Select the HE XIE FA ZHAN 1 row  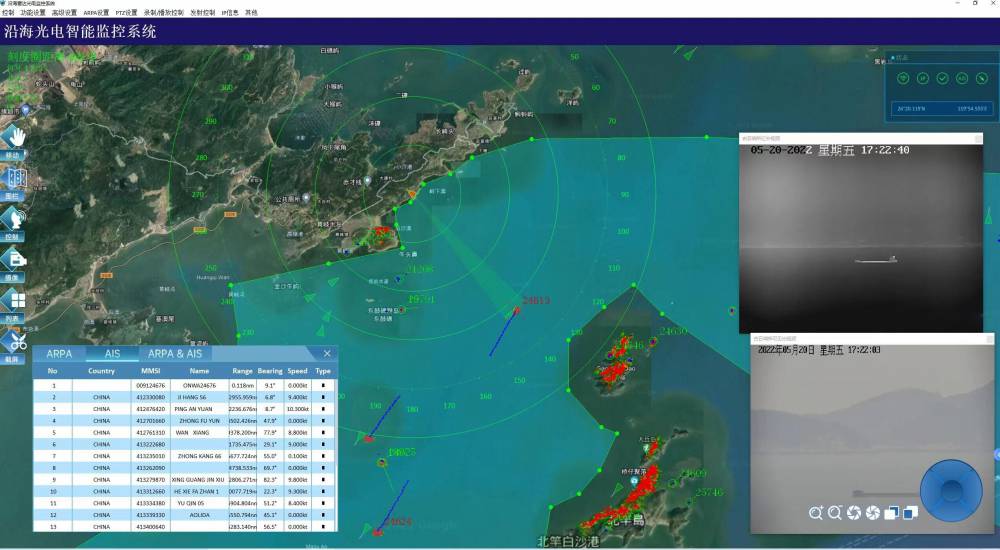tap(185, 491)
